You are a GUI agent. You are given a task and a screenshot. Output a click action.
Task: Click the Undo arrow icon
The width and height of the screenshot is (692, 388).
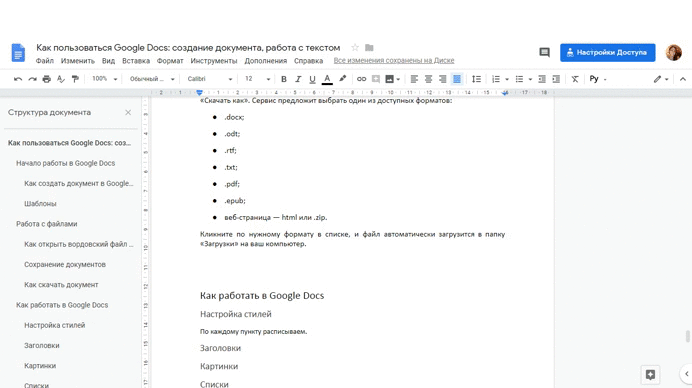pos(18,79)
